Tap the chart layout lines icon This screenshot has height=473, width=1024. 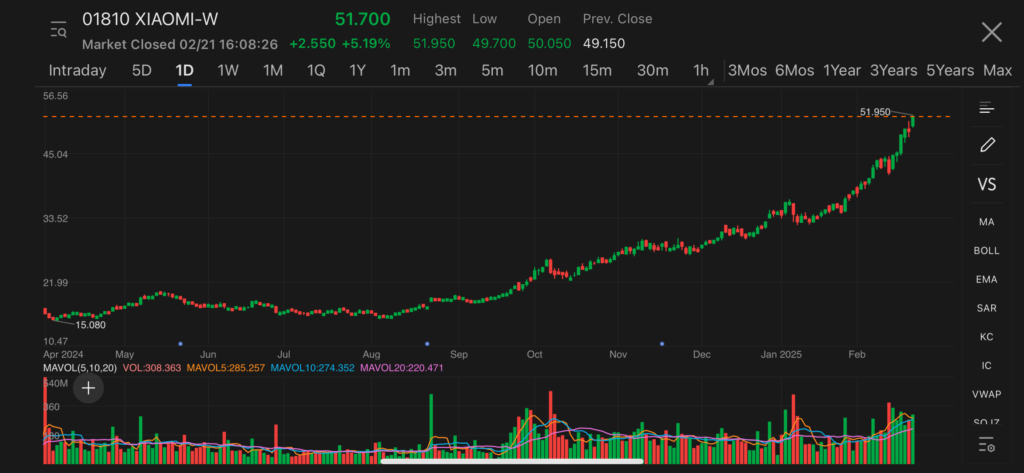[x=987, y=107]
